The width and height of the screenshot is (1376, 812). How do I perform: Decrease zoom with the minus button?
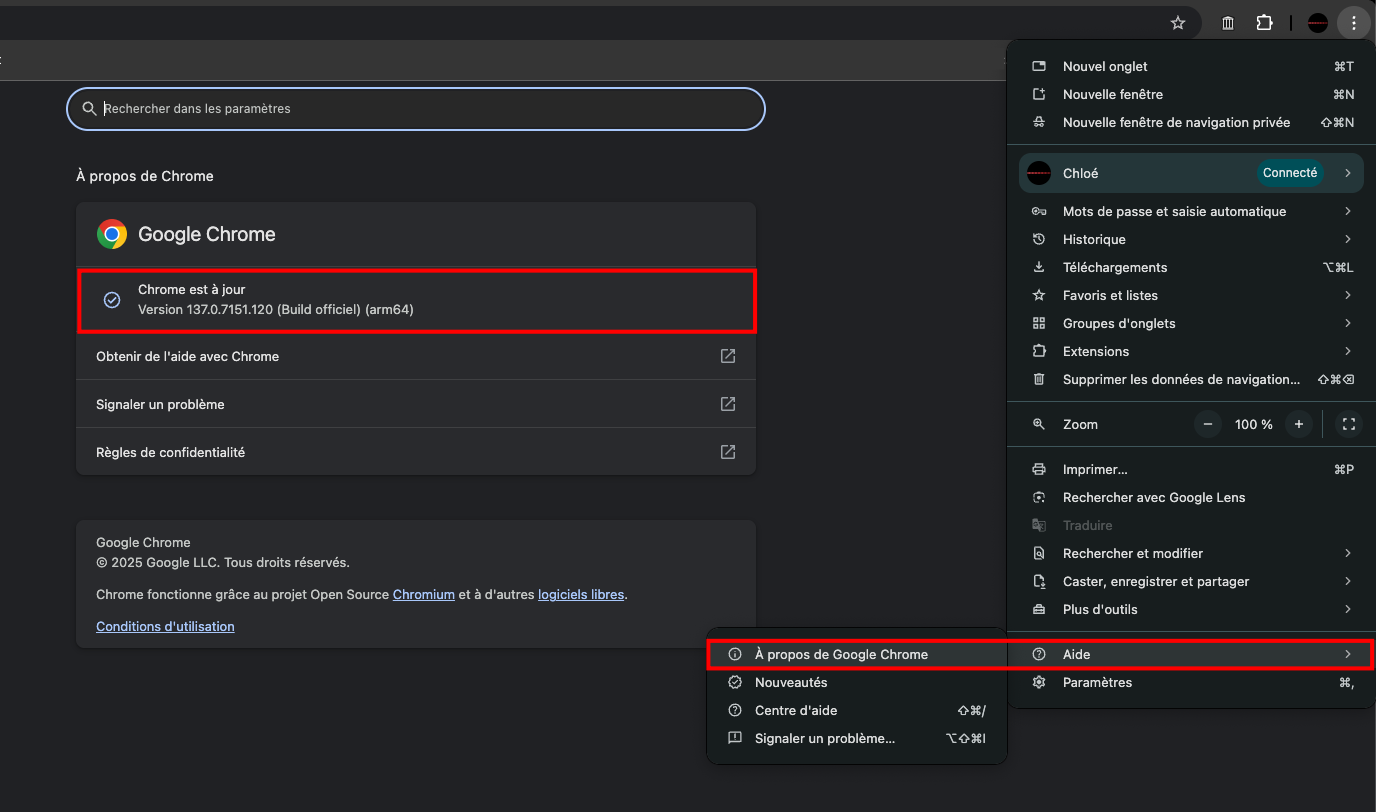(1208, 424)
